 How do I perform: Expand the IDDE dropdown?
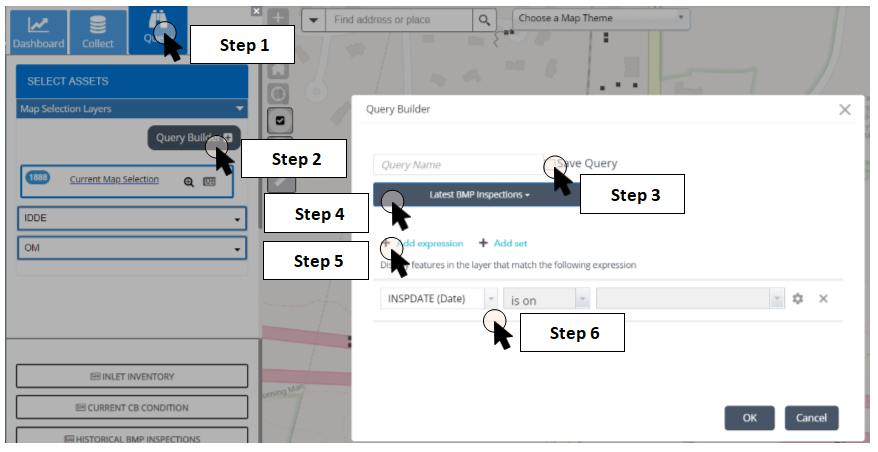point(132,219)
